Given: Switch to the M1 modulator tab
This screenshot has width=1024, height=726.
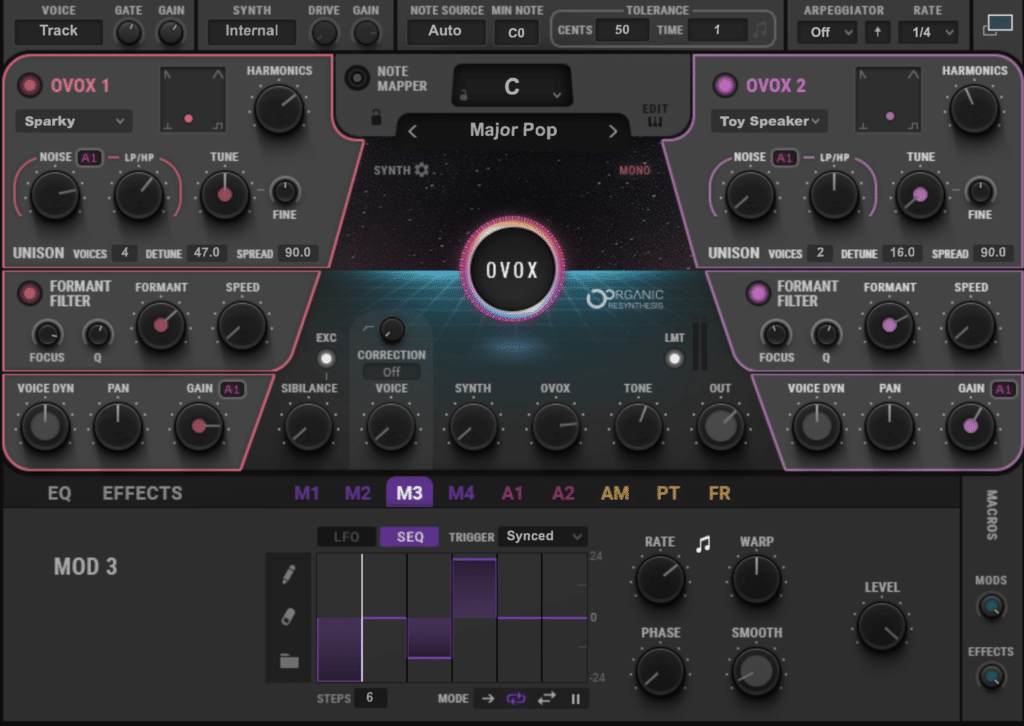Looking at the screenshot, I should coord(307,492).
